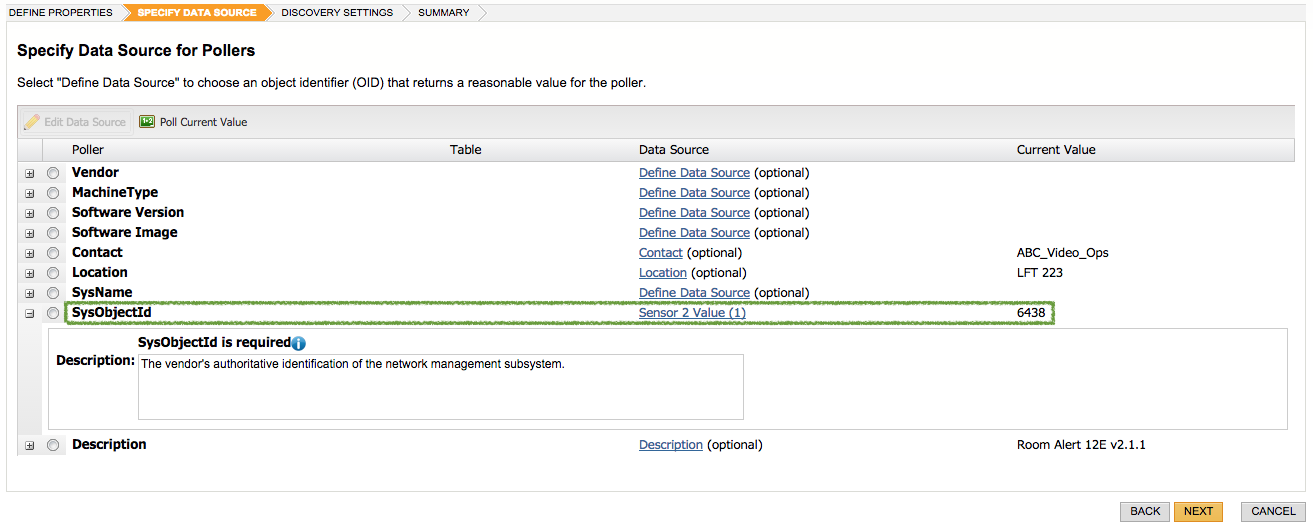Expand the Vendor poller row
This screenshot has height=528, width=1313.
30,173
